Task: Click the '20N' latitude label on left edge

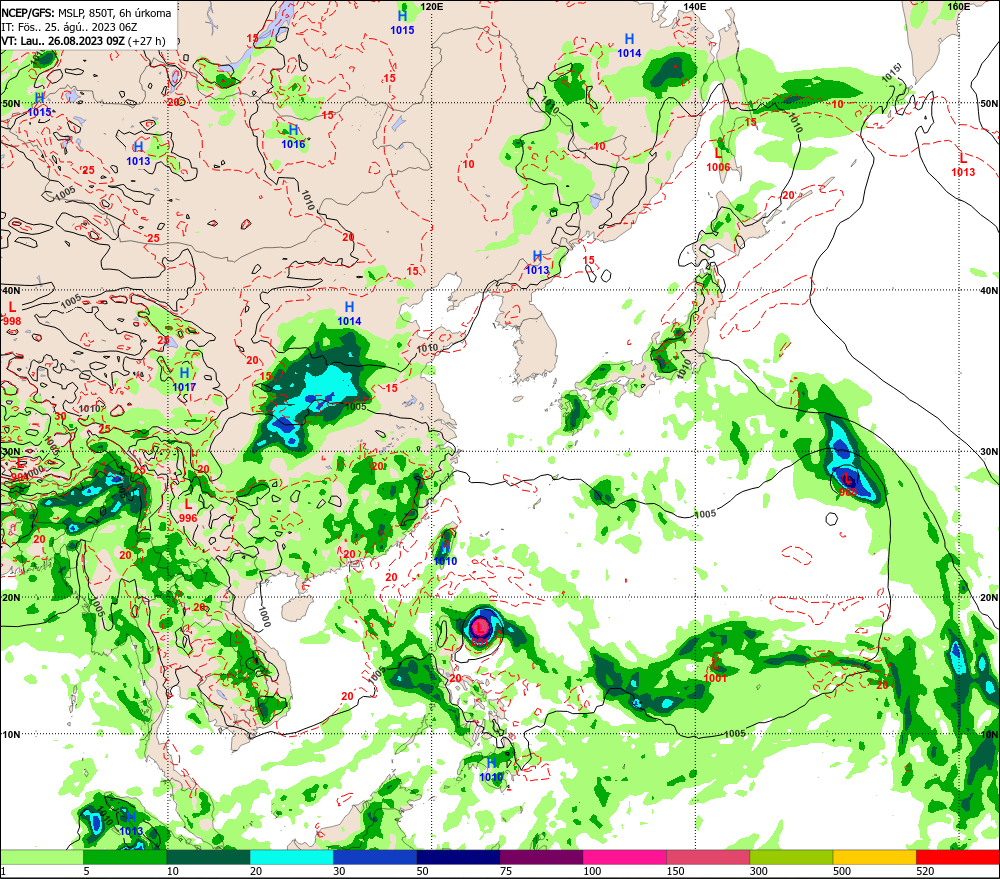Action: click(x=11, y=598)
